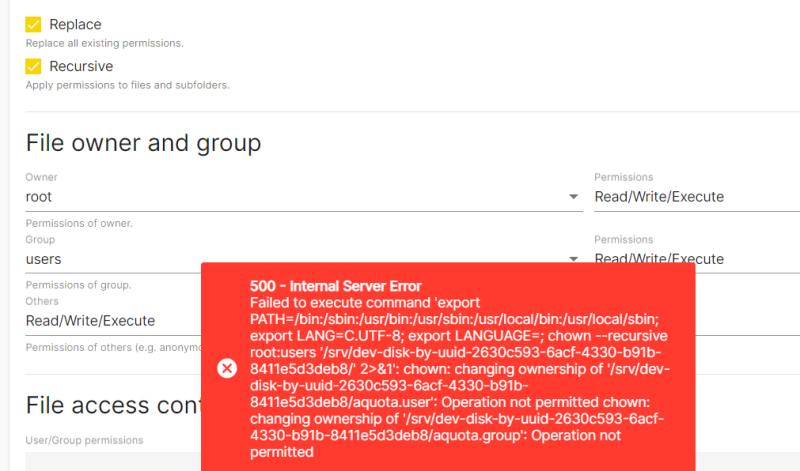Click the User/Group permissions label

tap(84, 440)
